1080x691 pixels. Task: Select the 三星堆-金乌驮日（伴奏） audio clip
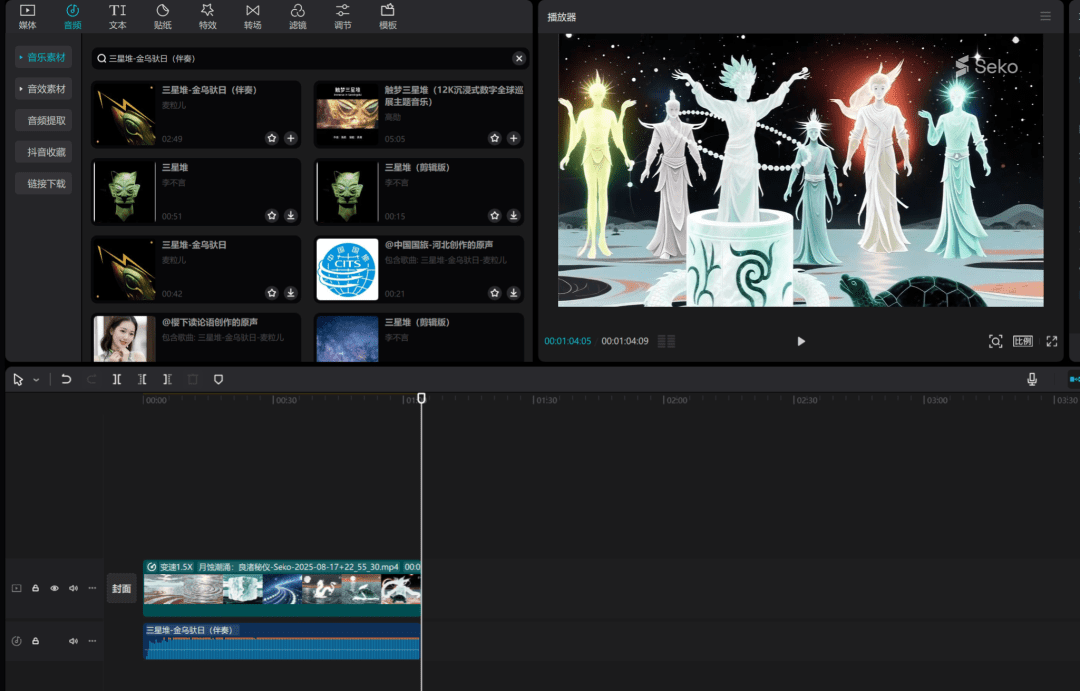pos(282,641)
